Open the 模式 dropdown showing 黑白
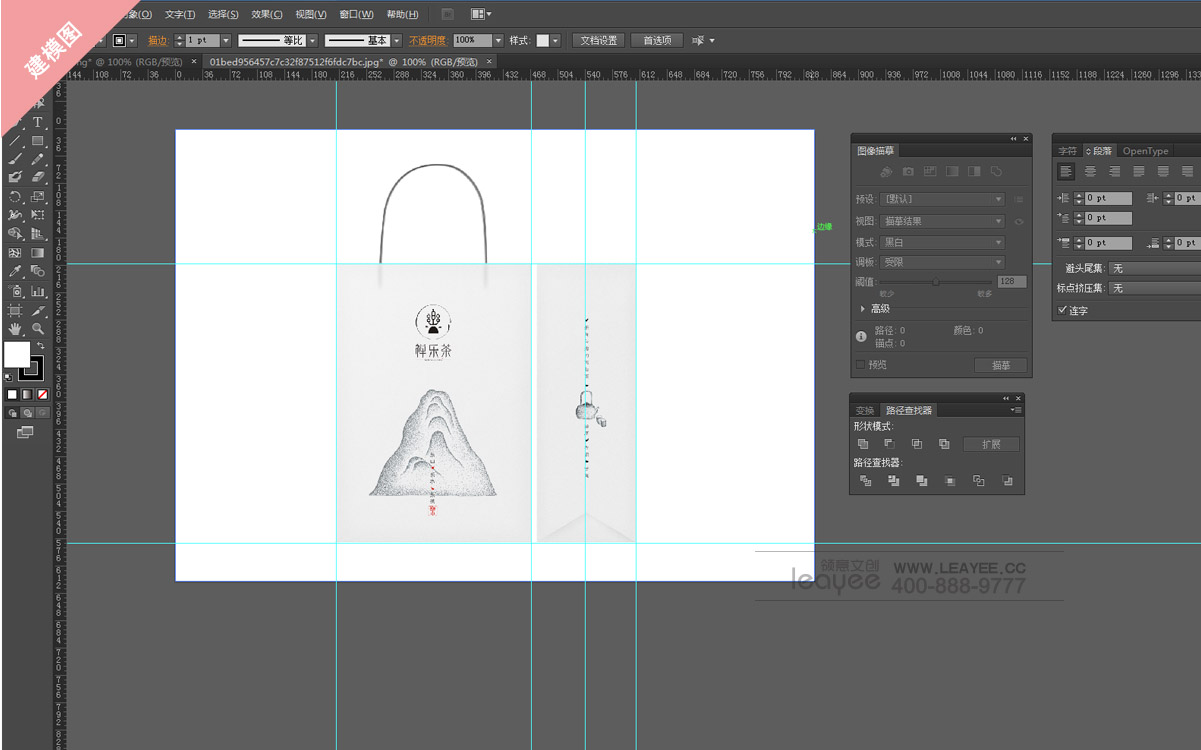Viewport: 1201px width, 750px height. (x=941, y=243)
